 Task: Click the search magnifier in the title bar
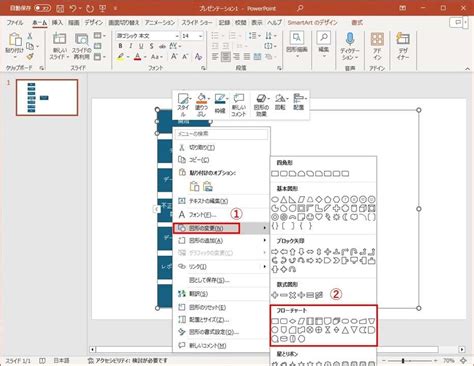300,8
